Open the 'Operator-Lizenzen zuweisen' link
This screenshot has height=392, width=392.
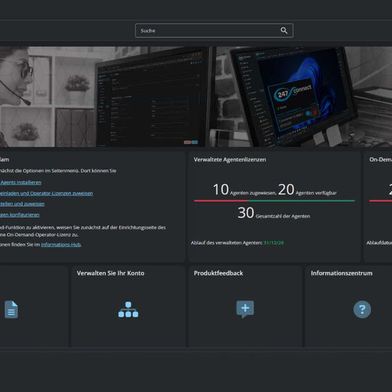click(x=46, y=193)
